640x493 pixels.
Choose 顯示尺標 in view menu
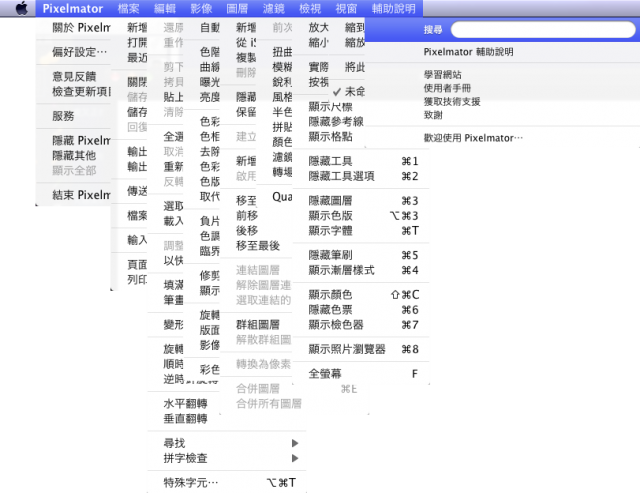(x=330, y=107)
